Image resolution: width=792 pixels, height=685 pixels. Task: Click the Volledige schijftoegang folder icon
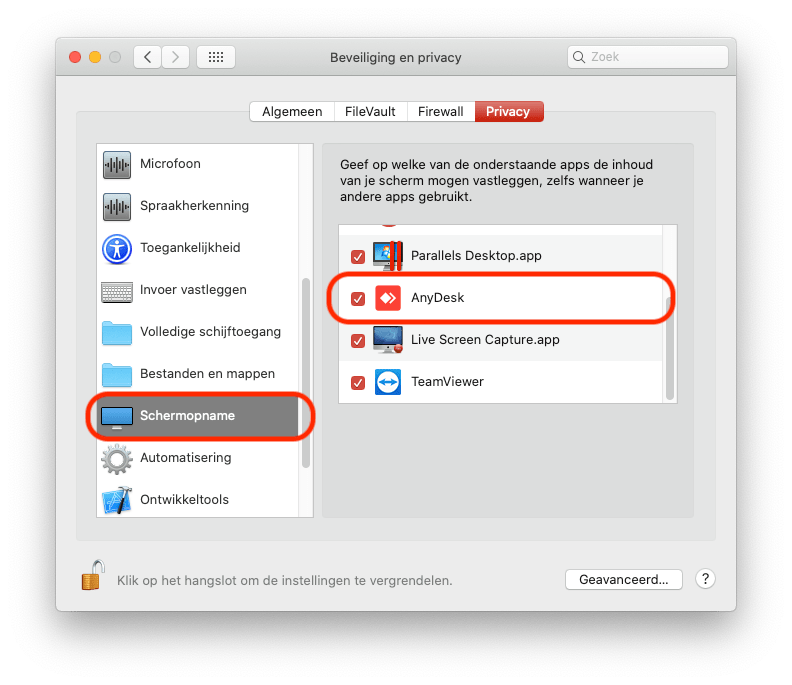click(117, 333)
